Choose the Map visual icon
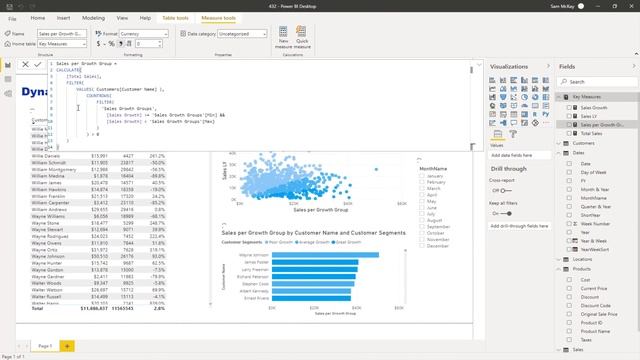The height and width of the screenshot is (360, 640). click(492, 106)
